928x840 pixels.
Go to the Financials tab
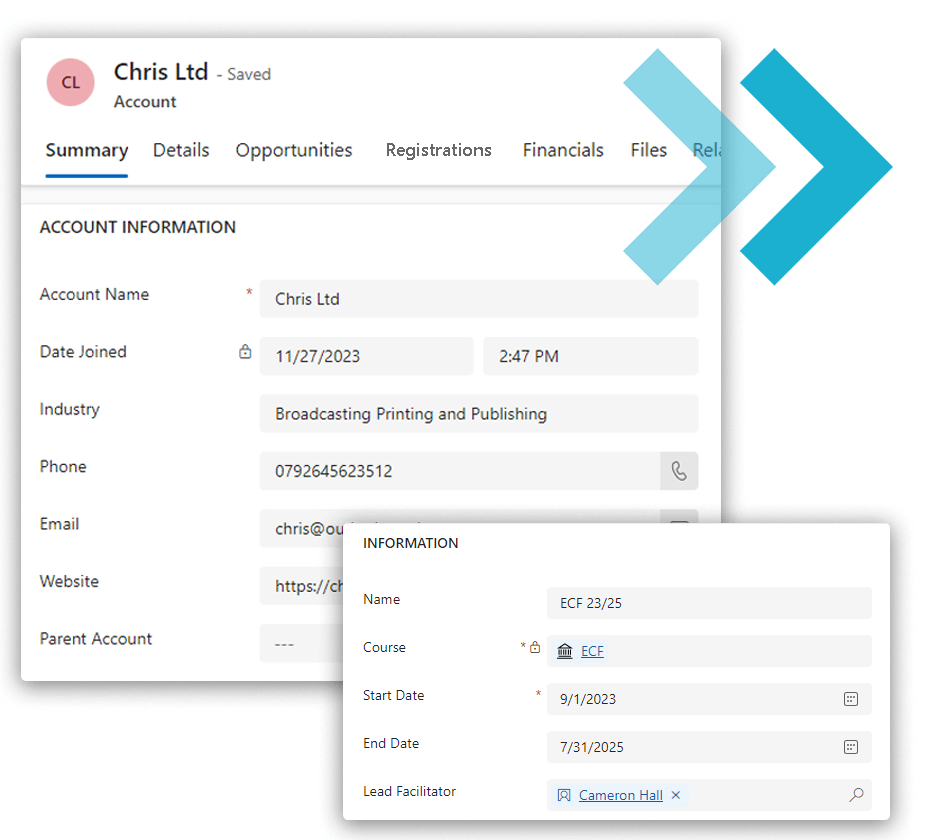563,150
